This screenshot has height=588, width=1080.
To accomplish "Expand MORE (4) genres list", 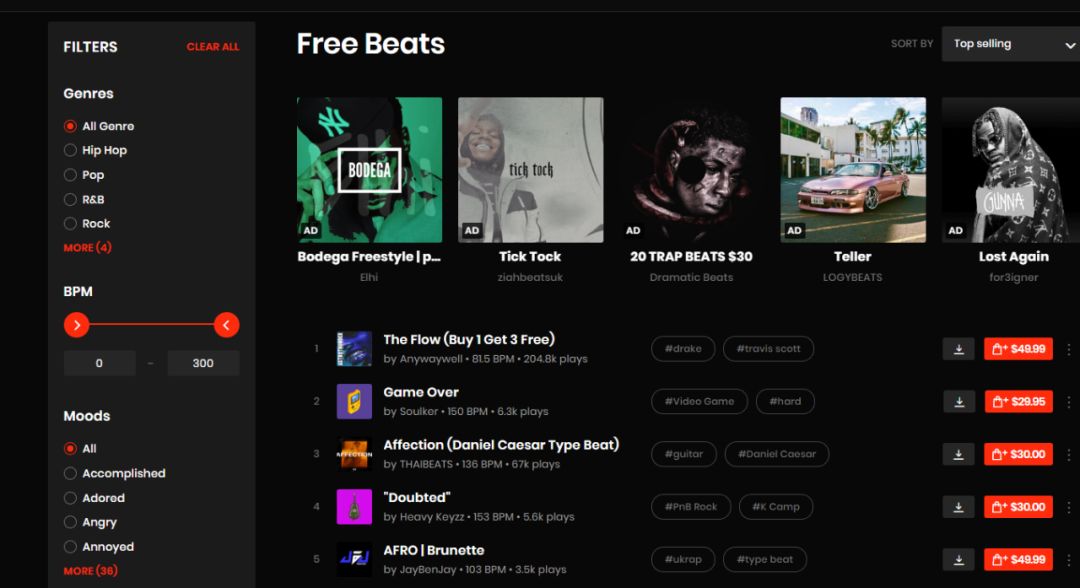I will point(87,247).
